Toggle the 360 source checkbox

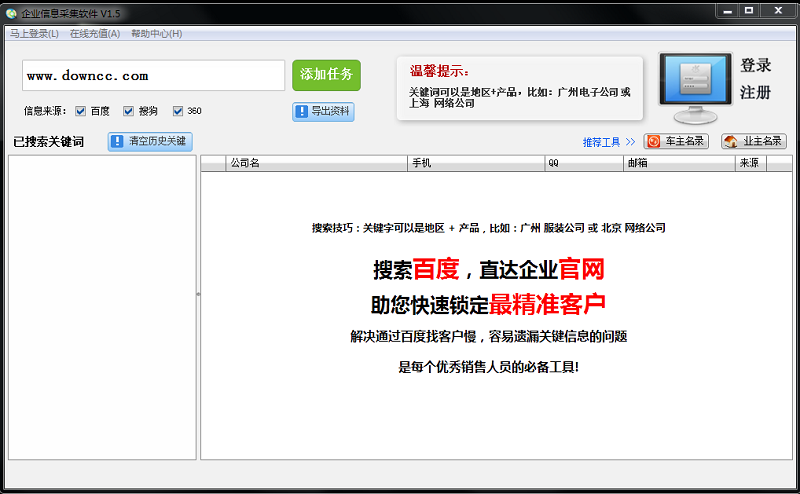tap(178, 111)
